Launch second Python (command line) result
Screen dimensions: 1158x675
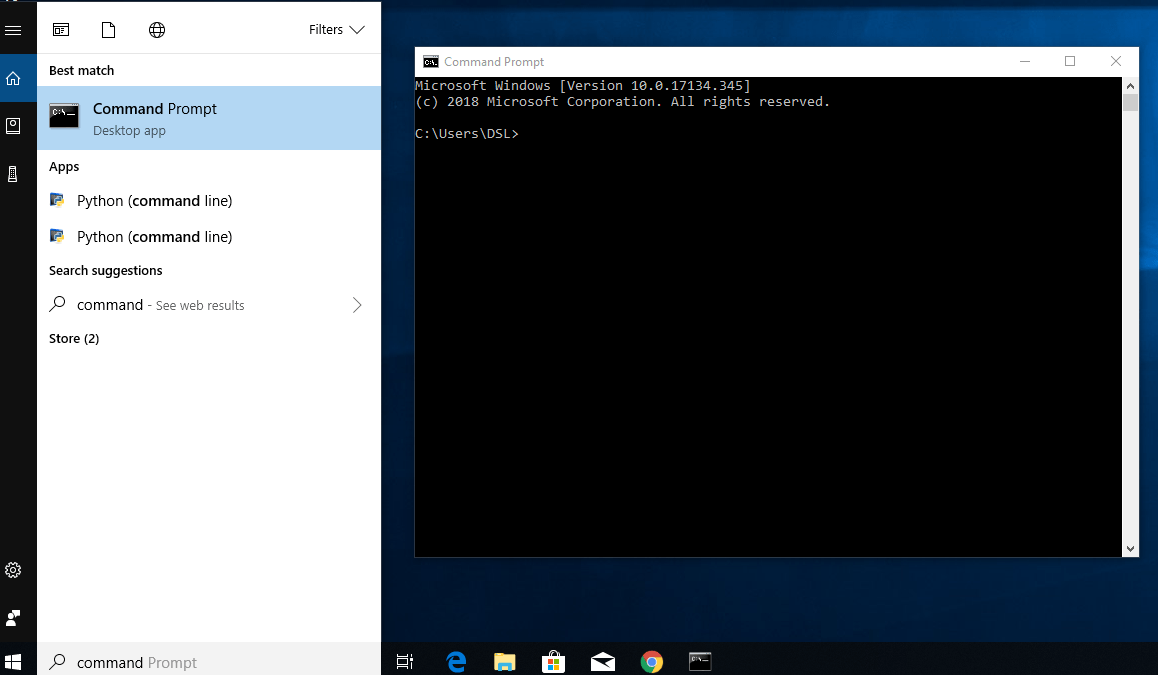[209, 236]
